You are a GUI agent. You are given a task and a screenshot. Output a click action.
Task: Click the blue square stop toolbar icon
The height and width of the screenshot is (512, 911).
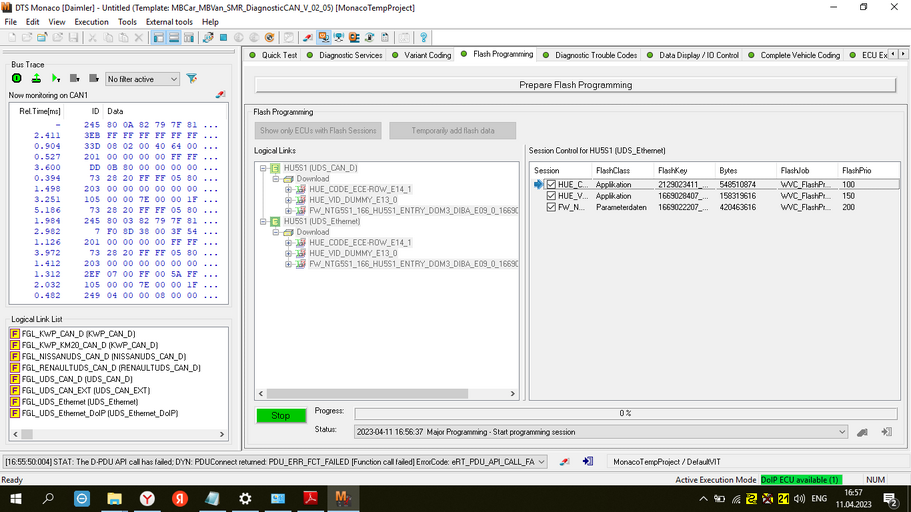[223, 38]
